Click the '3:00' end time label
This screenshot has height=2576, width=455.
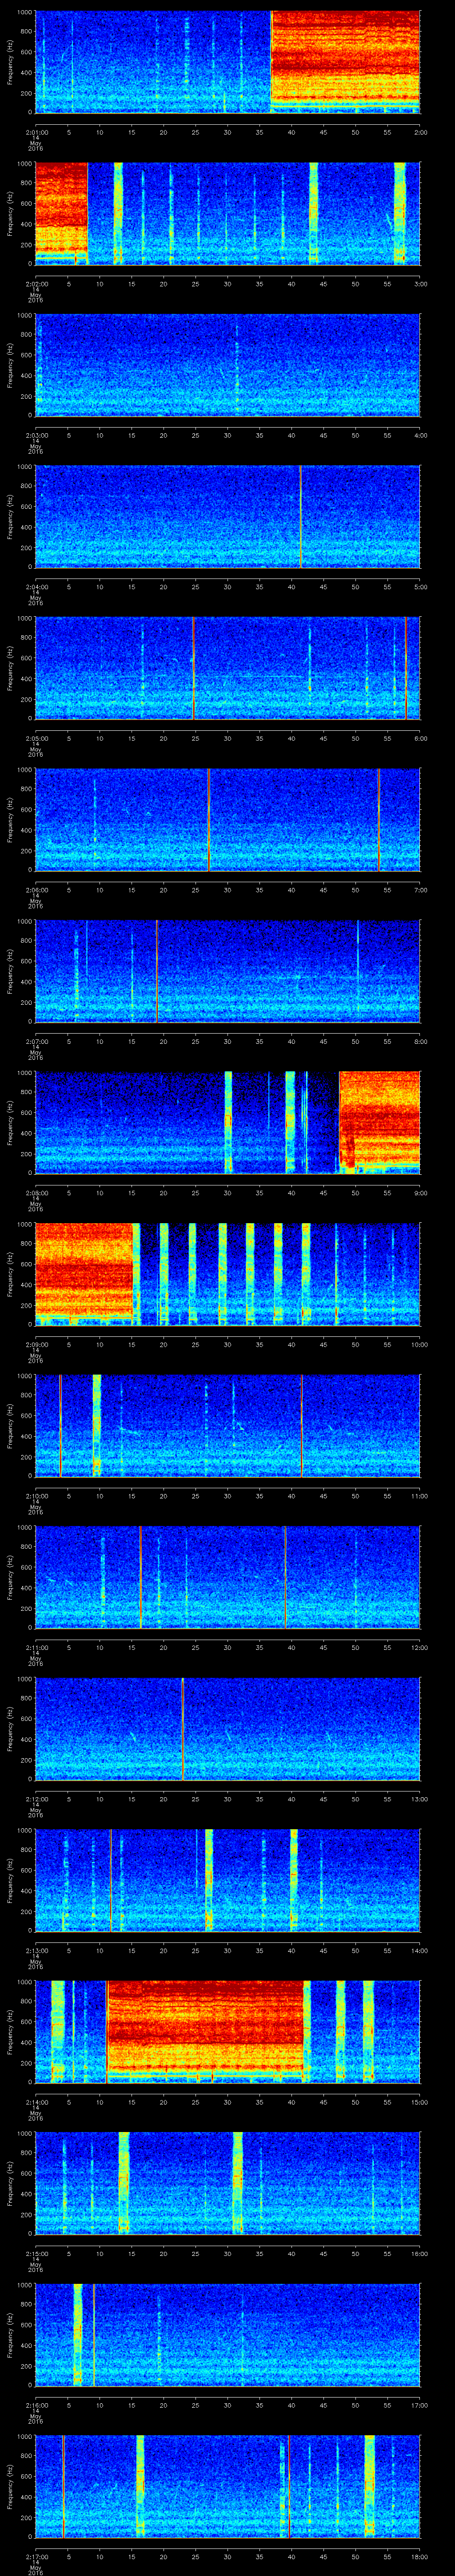(420, 284)
